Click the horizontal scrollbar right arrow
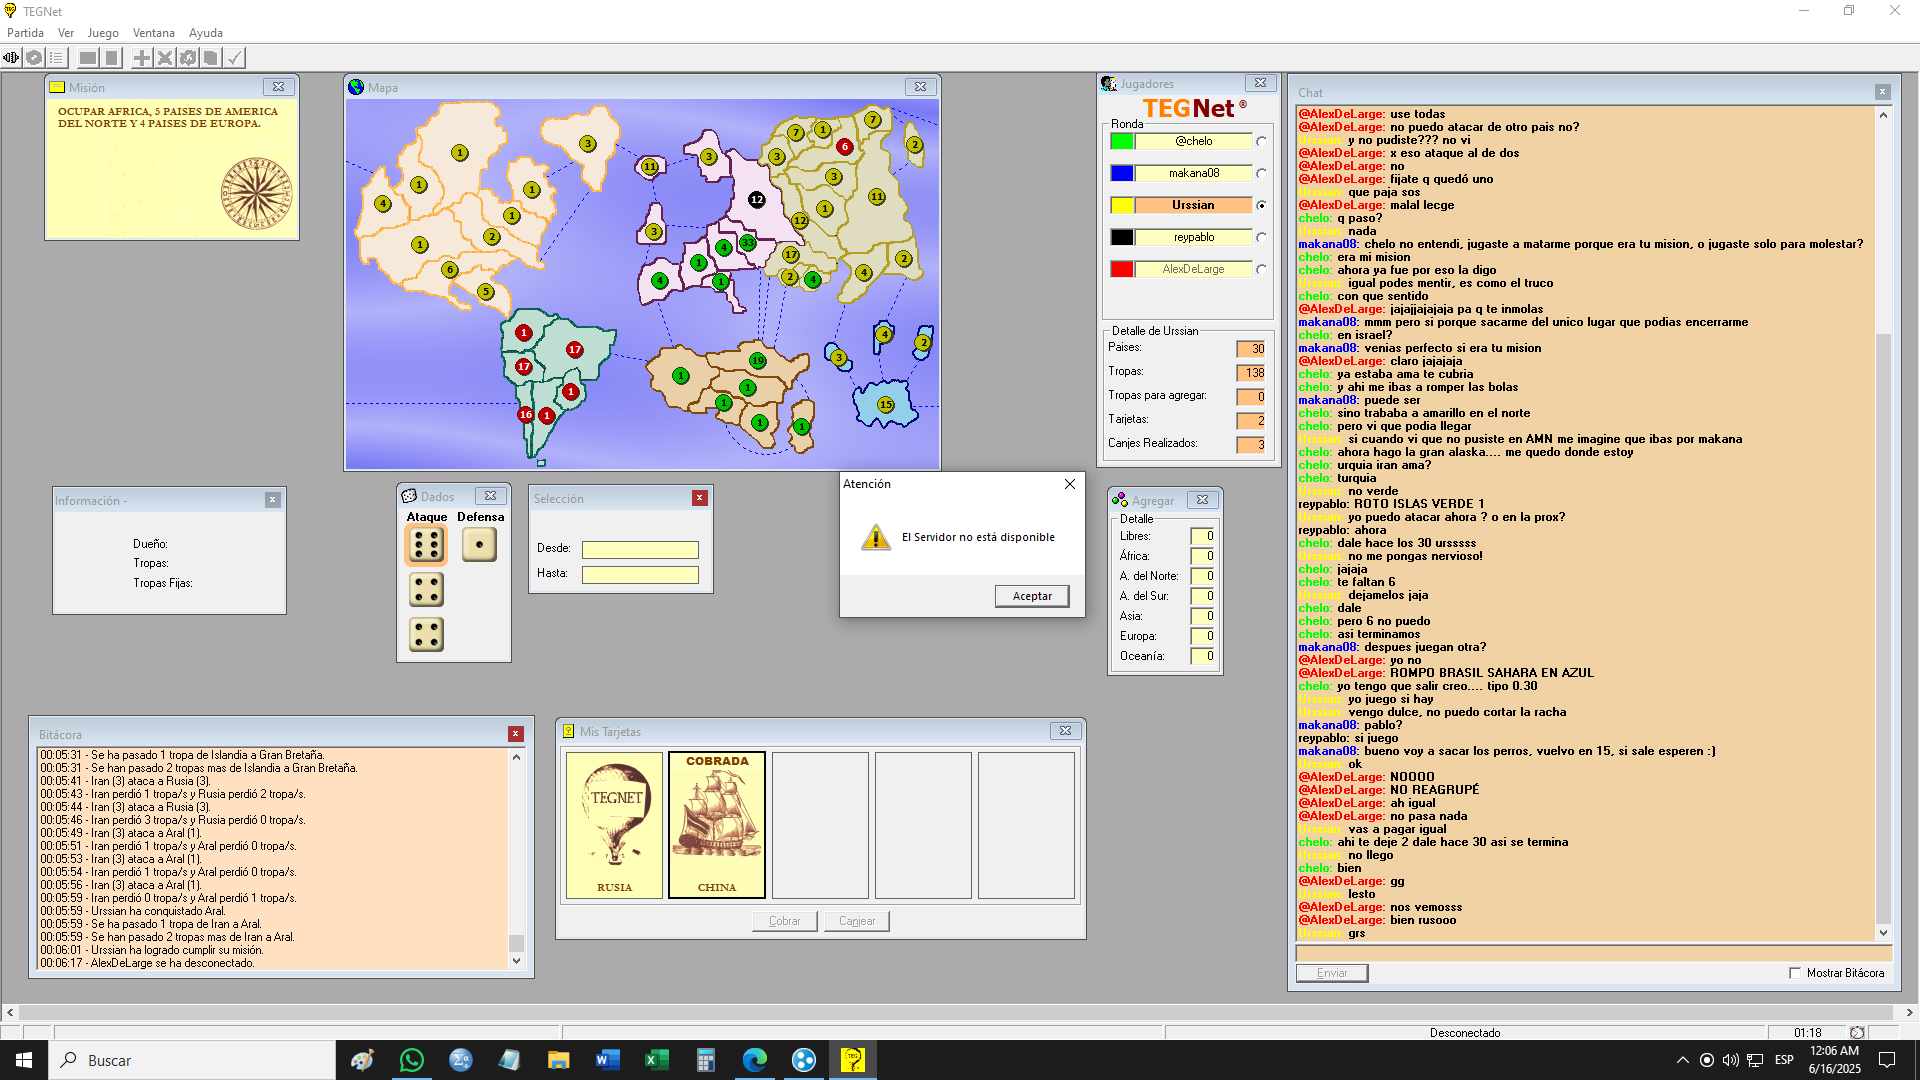The image size is (1920, 1080). click(1909, 1012)
